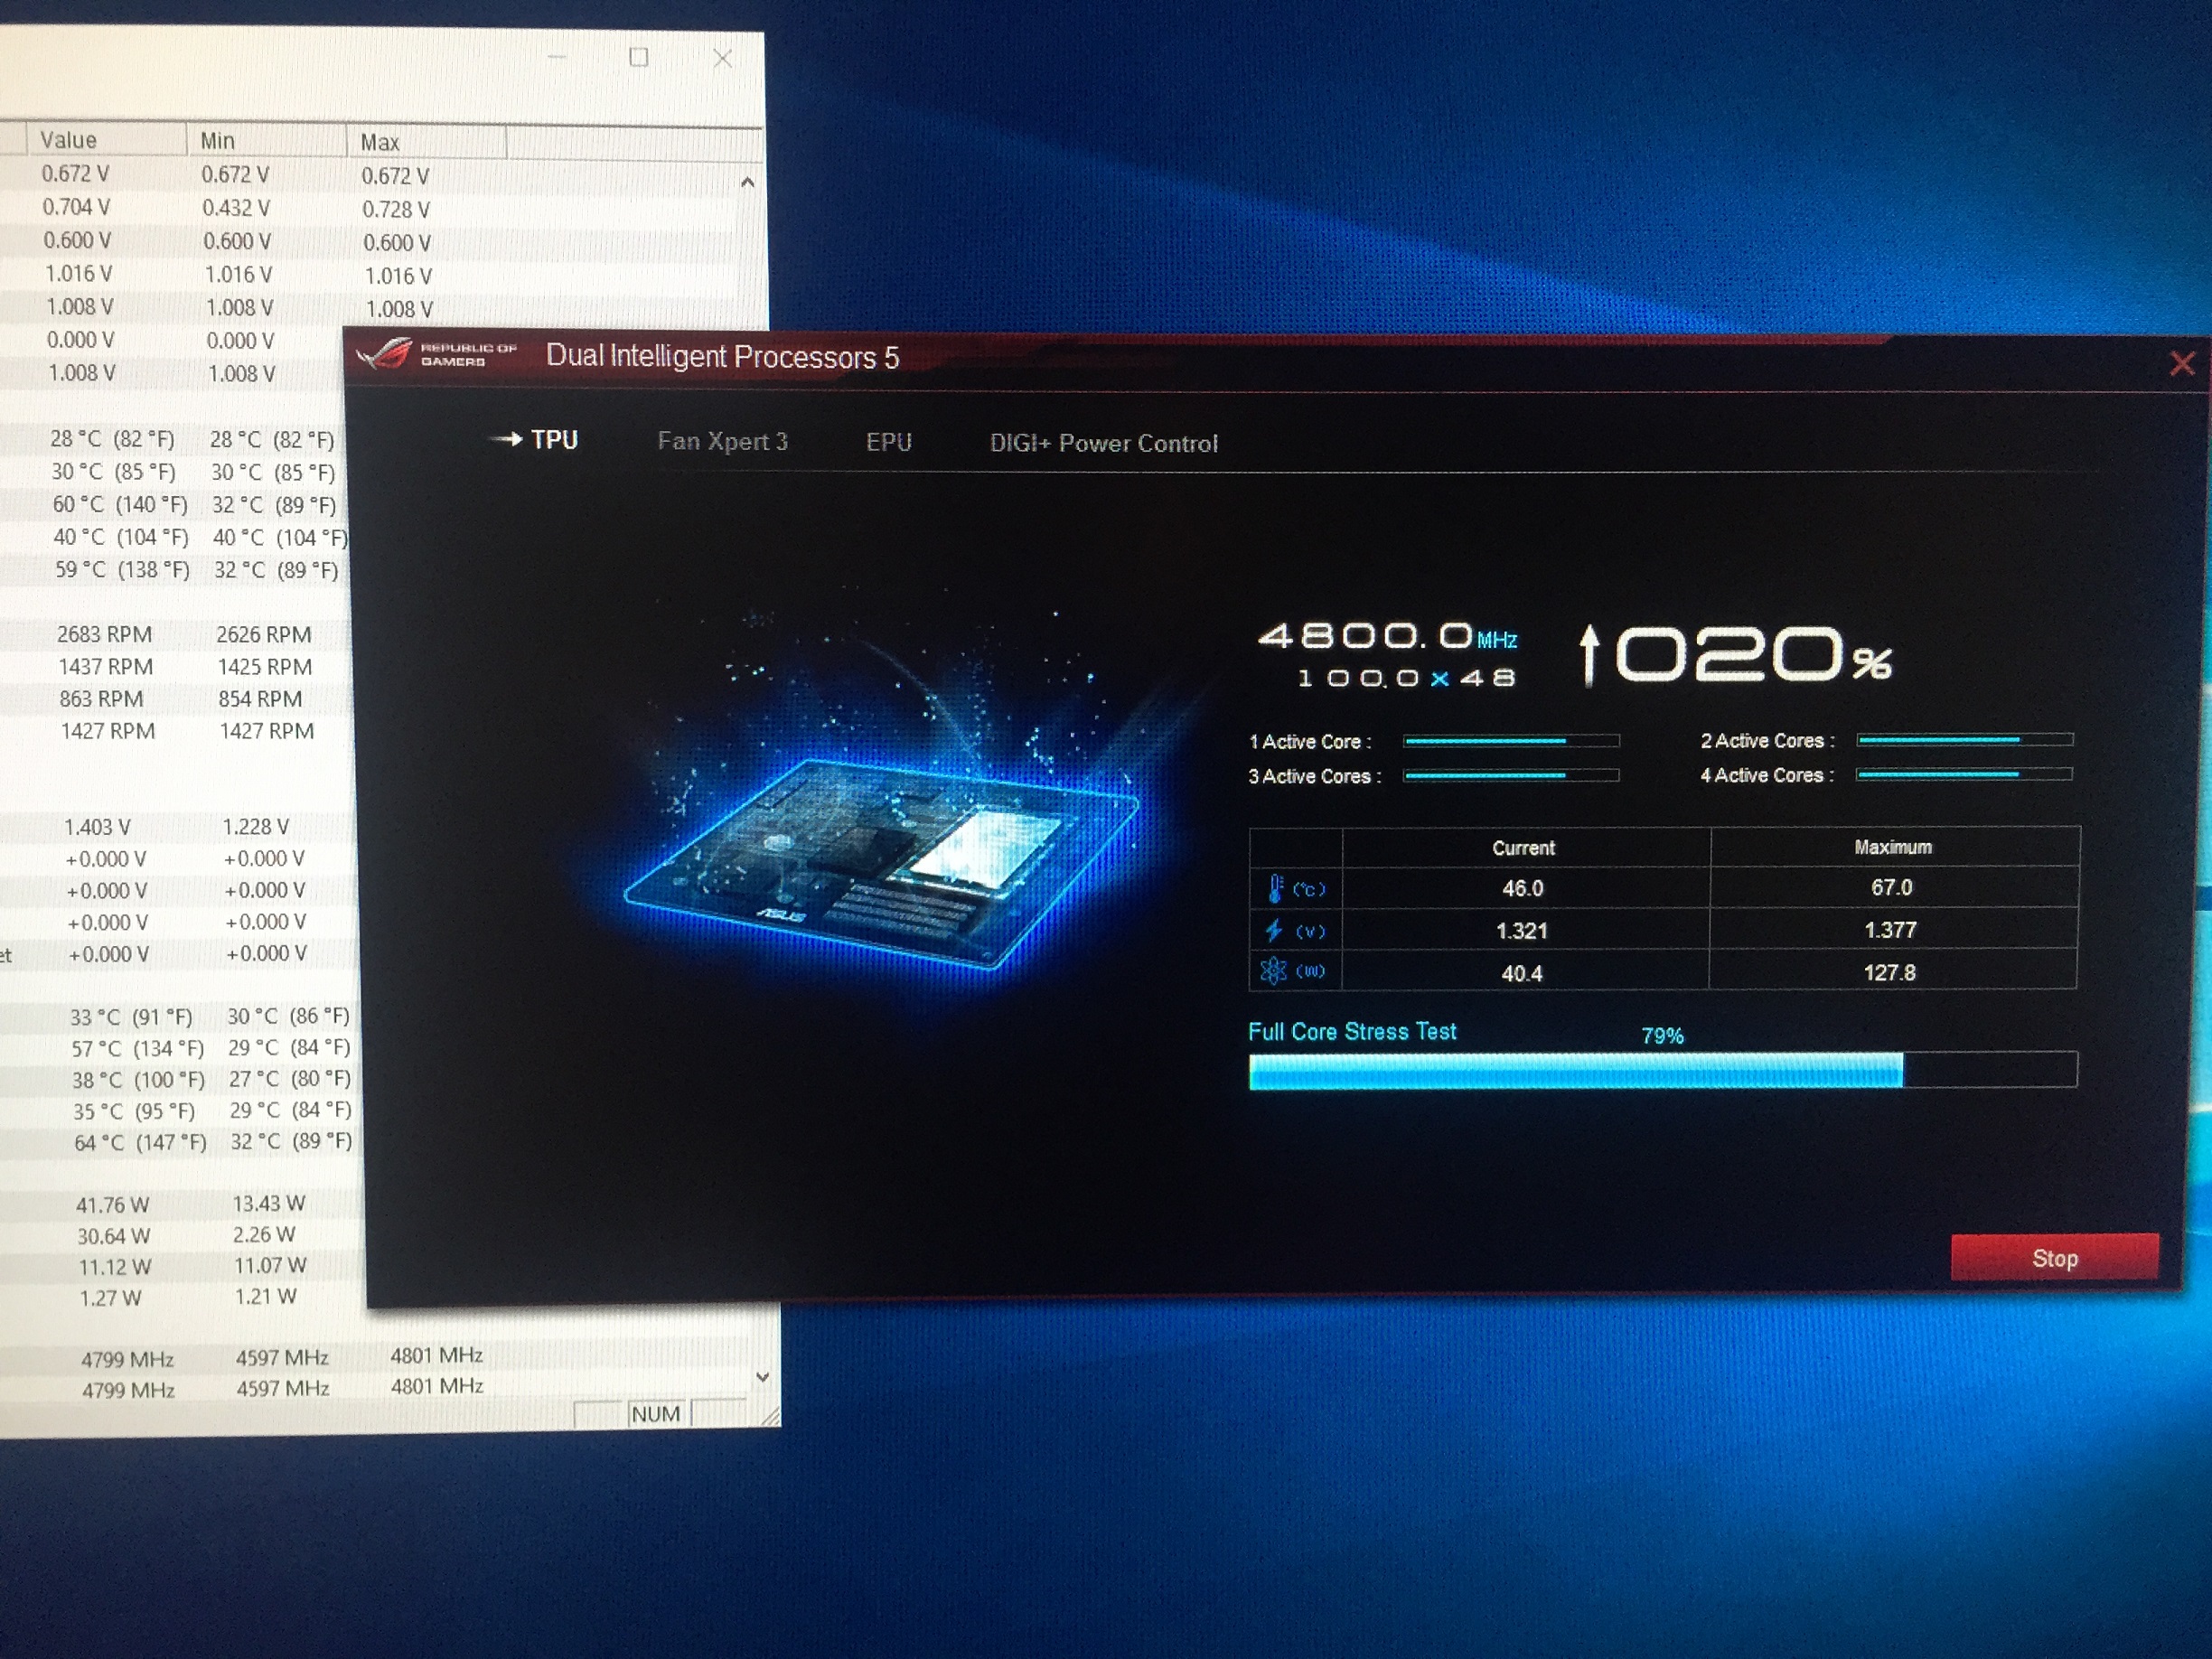Viewport: 2212px width, 1659px height.
Task: Click the 1 Active Core ratio bar
Action: 1510,741
